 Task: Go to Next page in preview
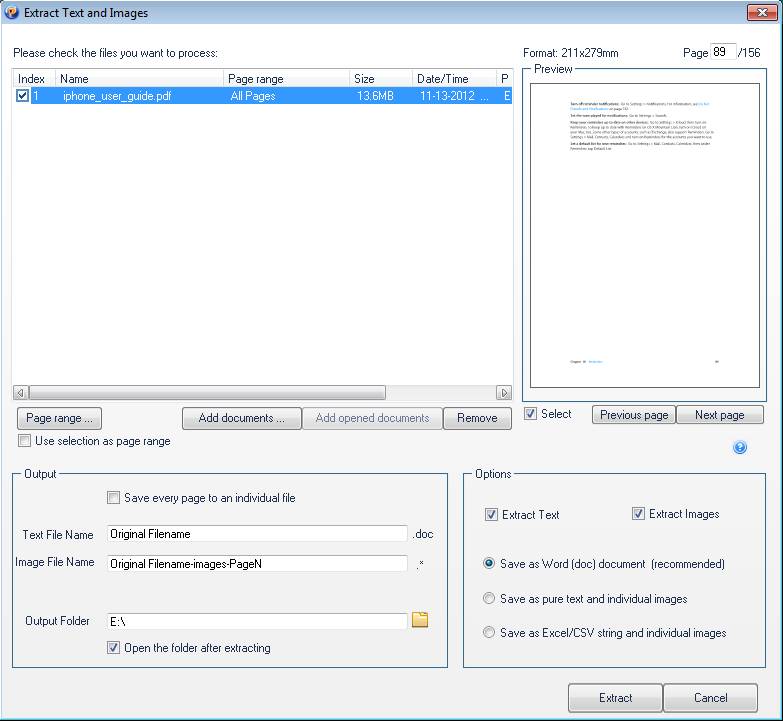[x=719, y=415]
